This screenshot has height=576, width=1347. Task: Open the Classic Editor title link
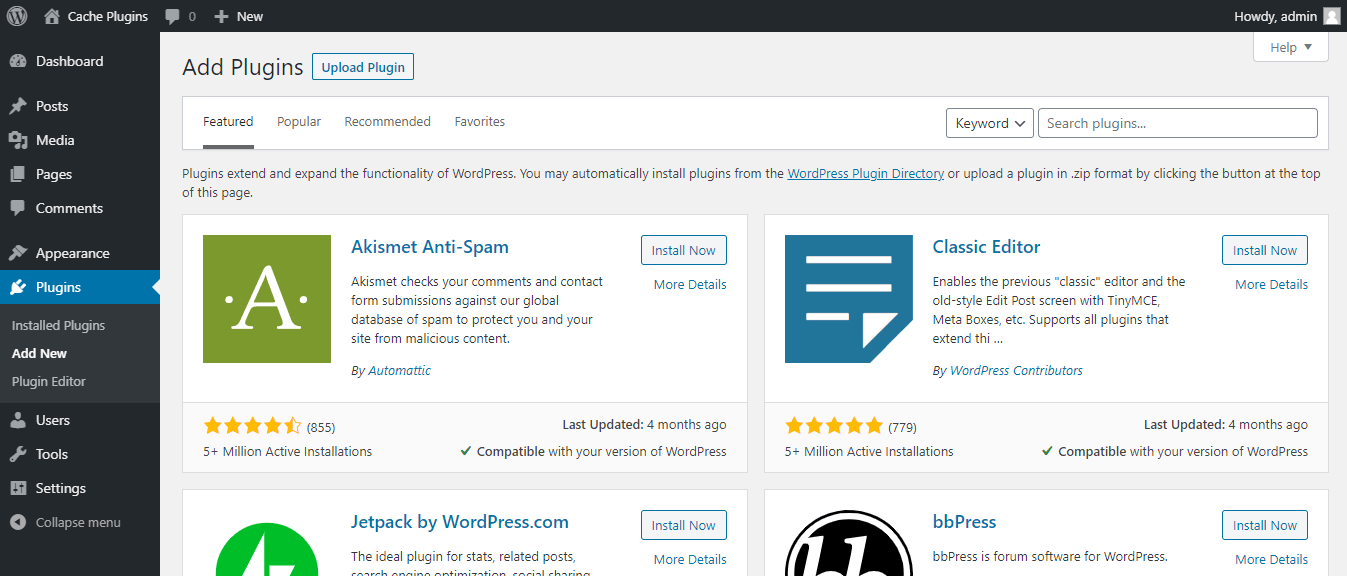[987, 247]
